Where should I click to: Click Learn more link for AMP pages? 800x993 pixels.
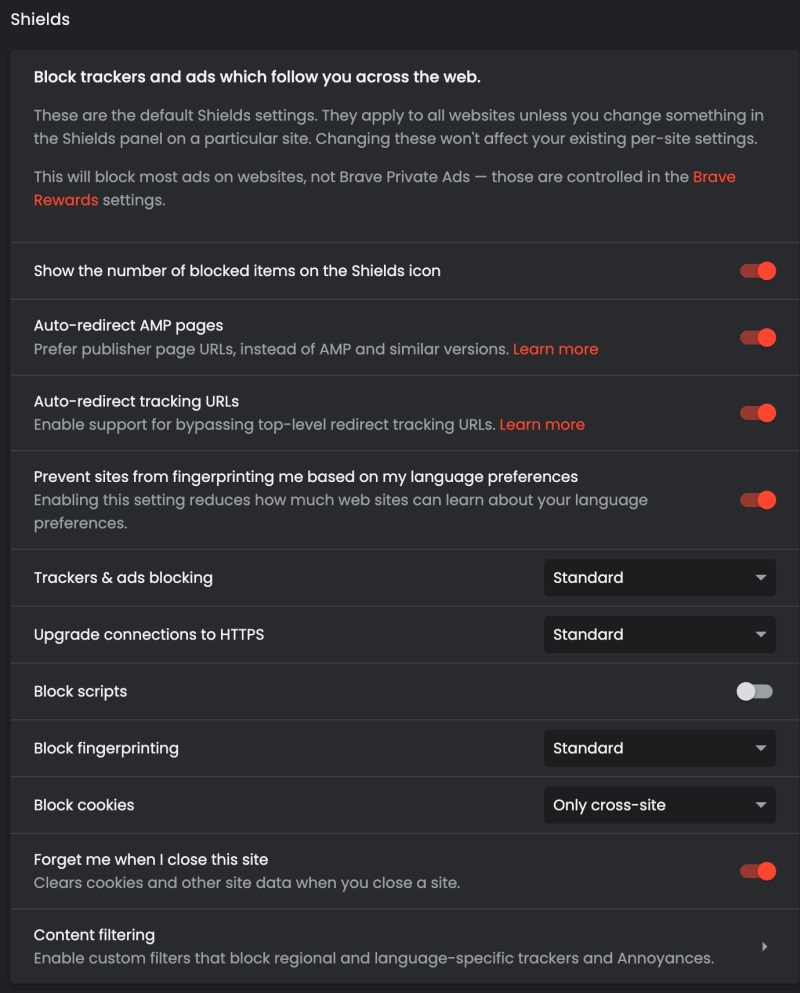click(555, 349)
